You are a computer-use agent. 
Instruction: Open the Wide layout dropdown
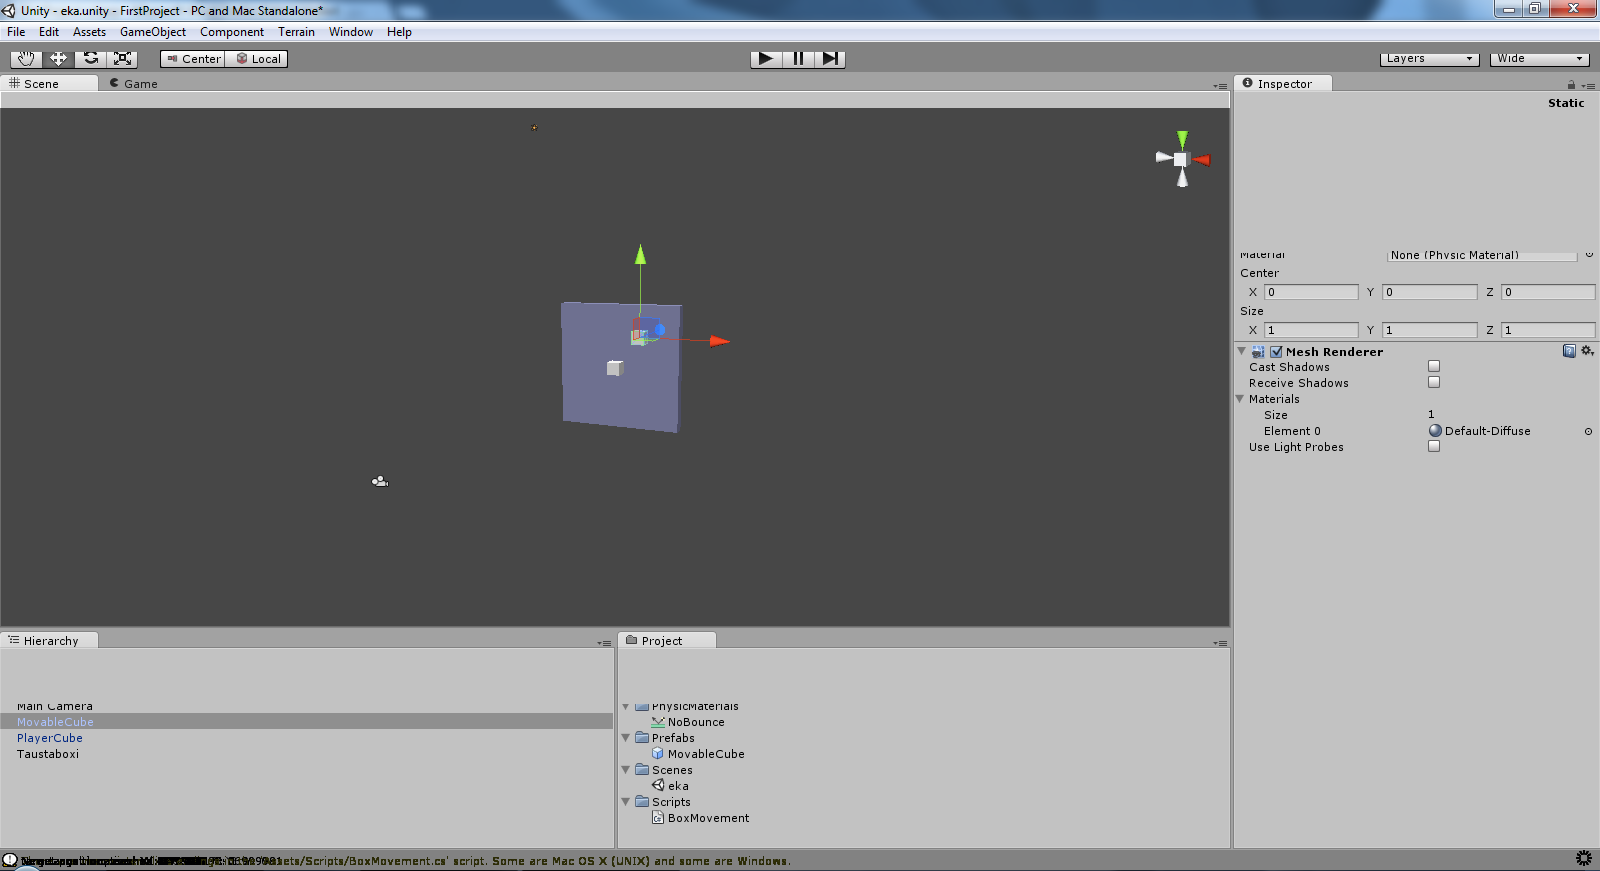point(1540,59)
